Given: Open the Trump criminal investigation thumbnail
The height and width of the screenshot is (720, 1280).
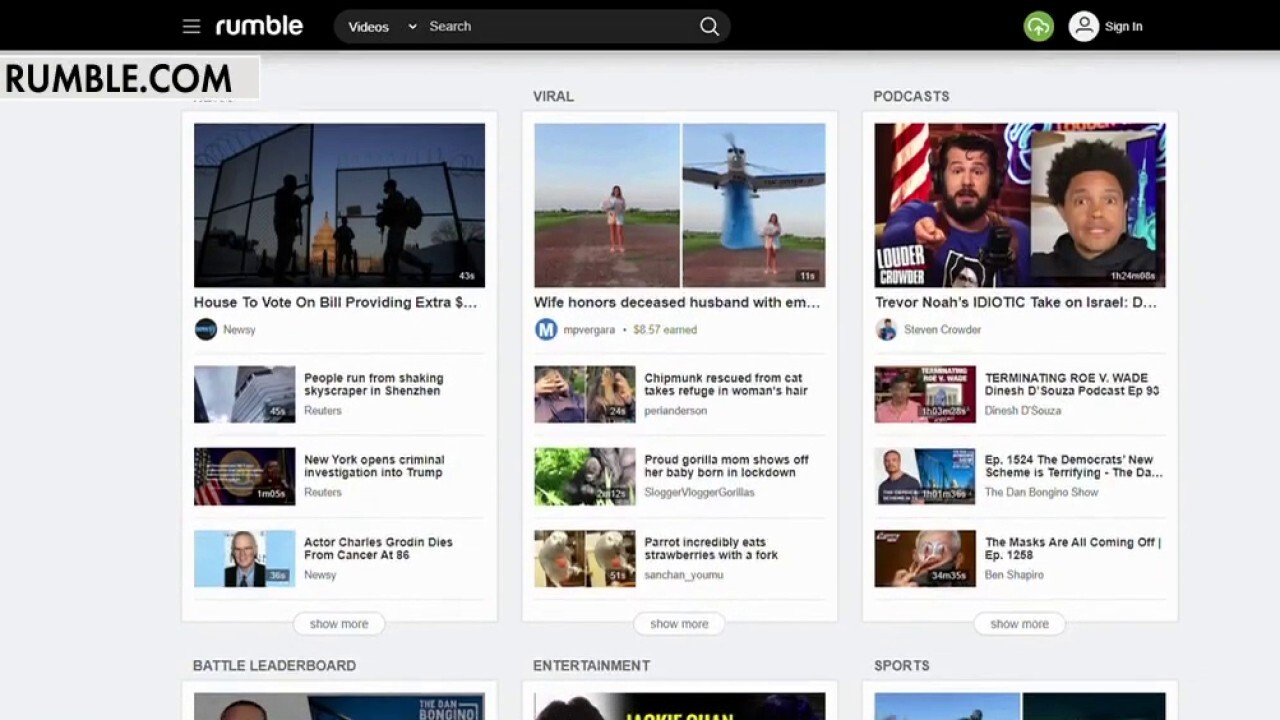Looking at the screenshot, I should tap(244, 476).
